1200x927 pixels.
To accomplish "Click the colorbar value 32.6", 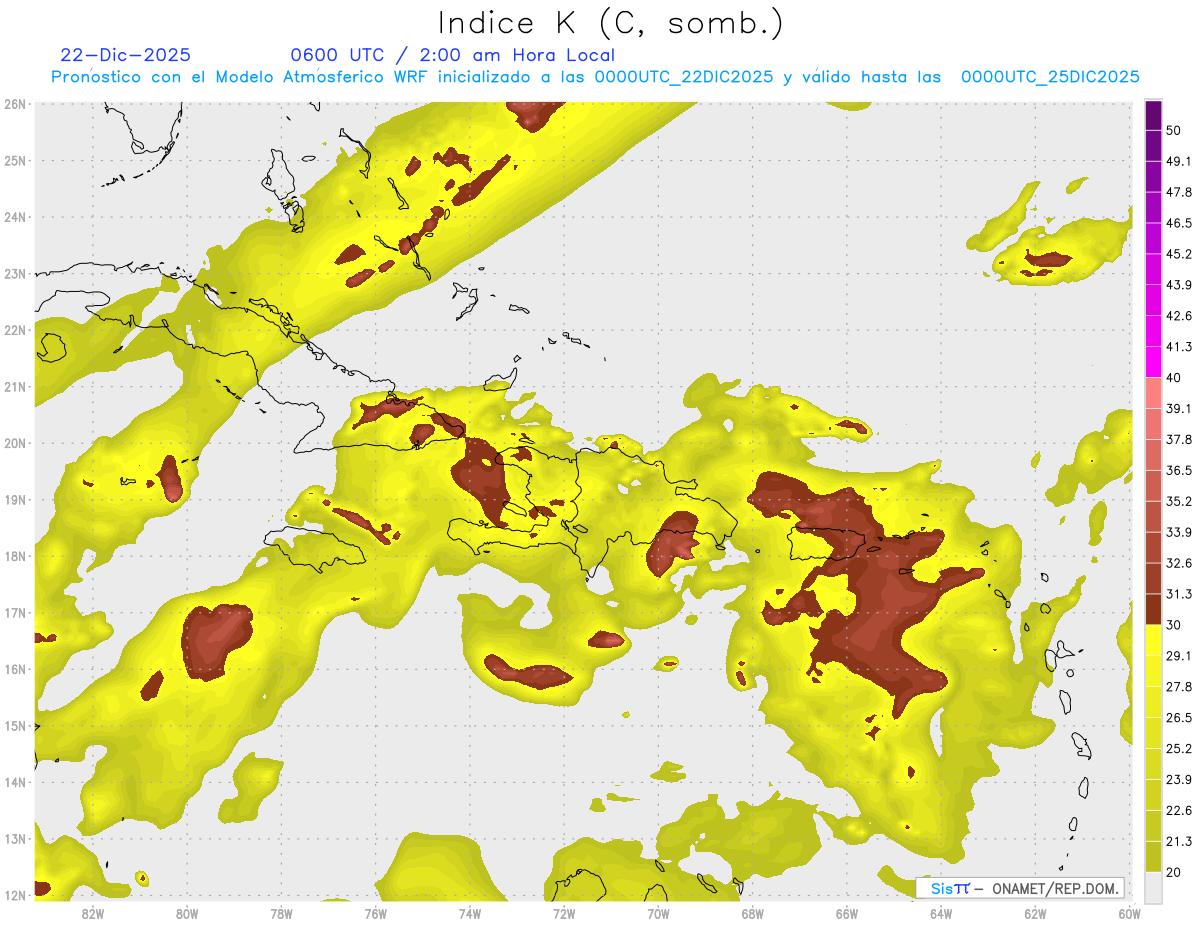I will [1179, 563].
